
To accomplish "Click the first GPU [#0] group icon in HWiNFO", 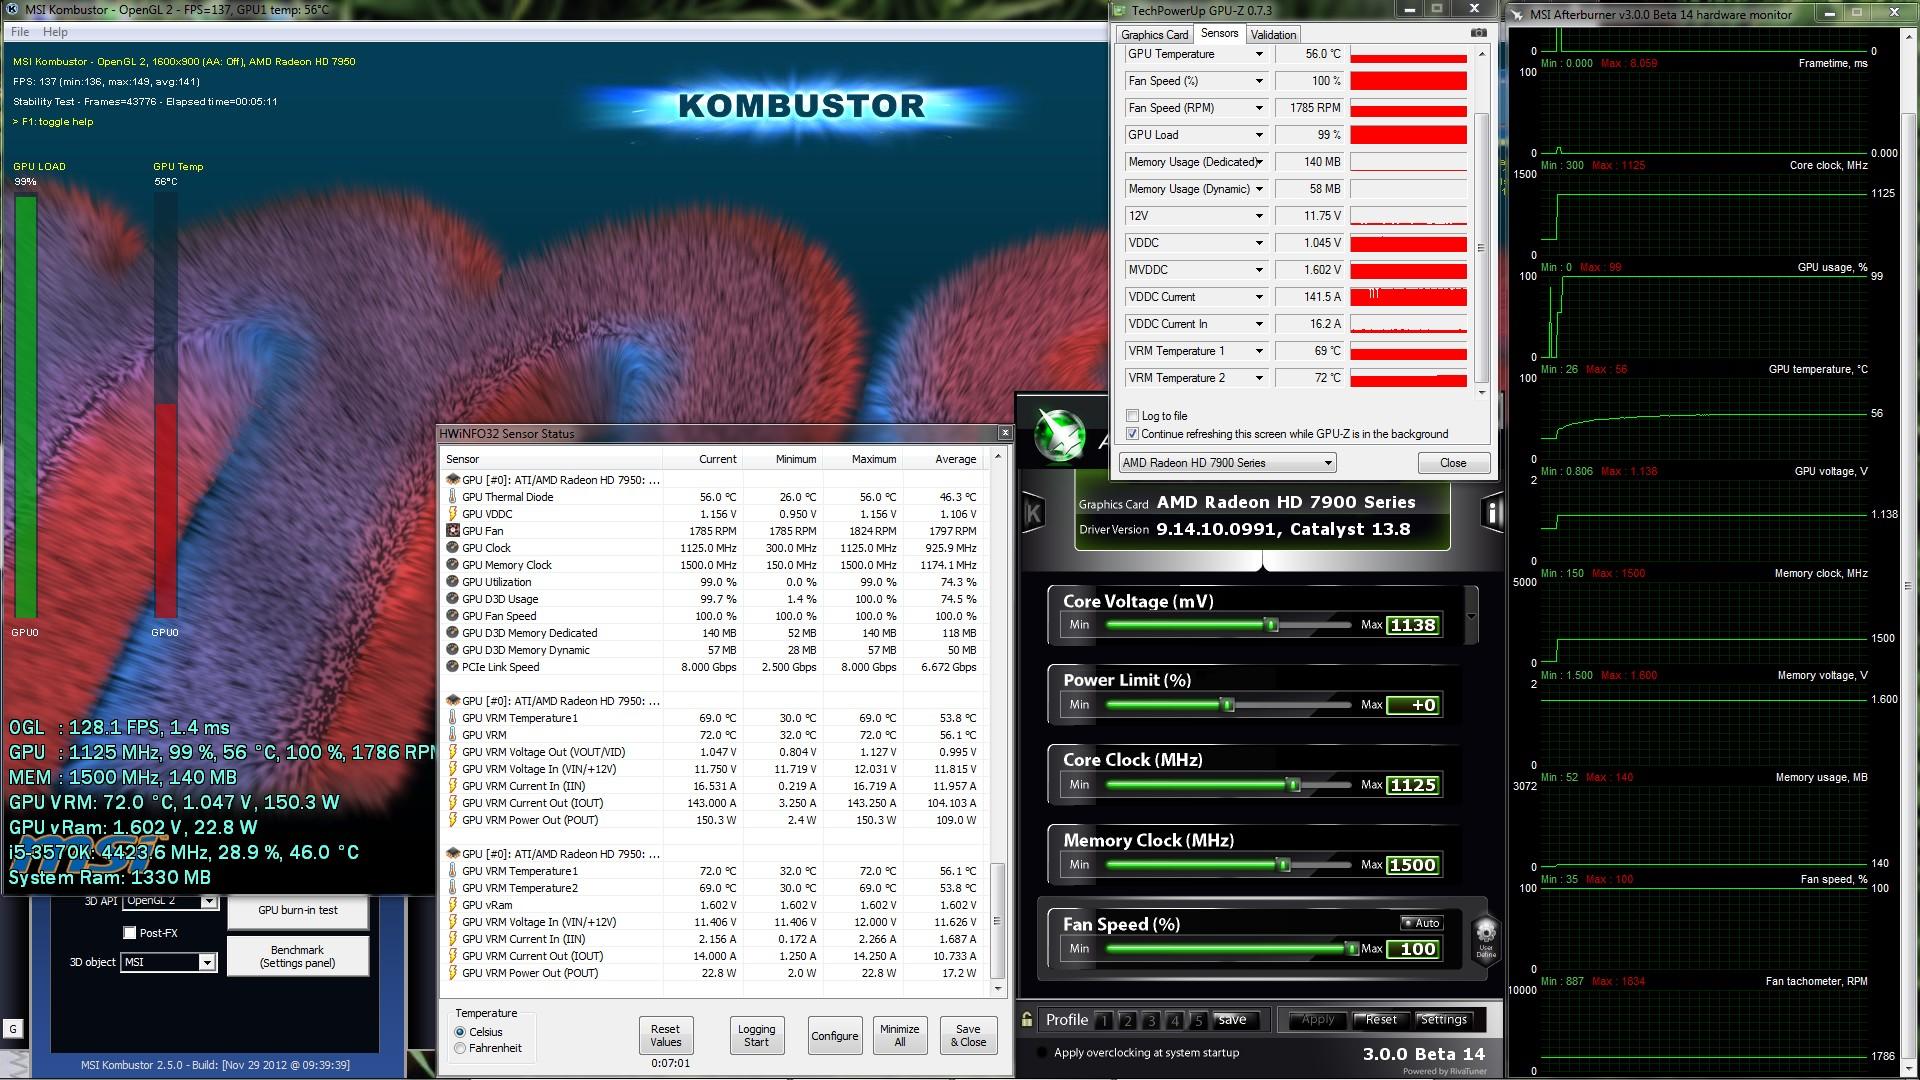I will (x=453, y=480).
